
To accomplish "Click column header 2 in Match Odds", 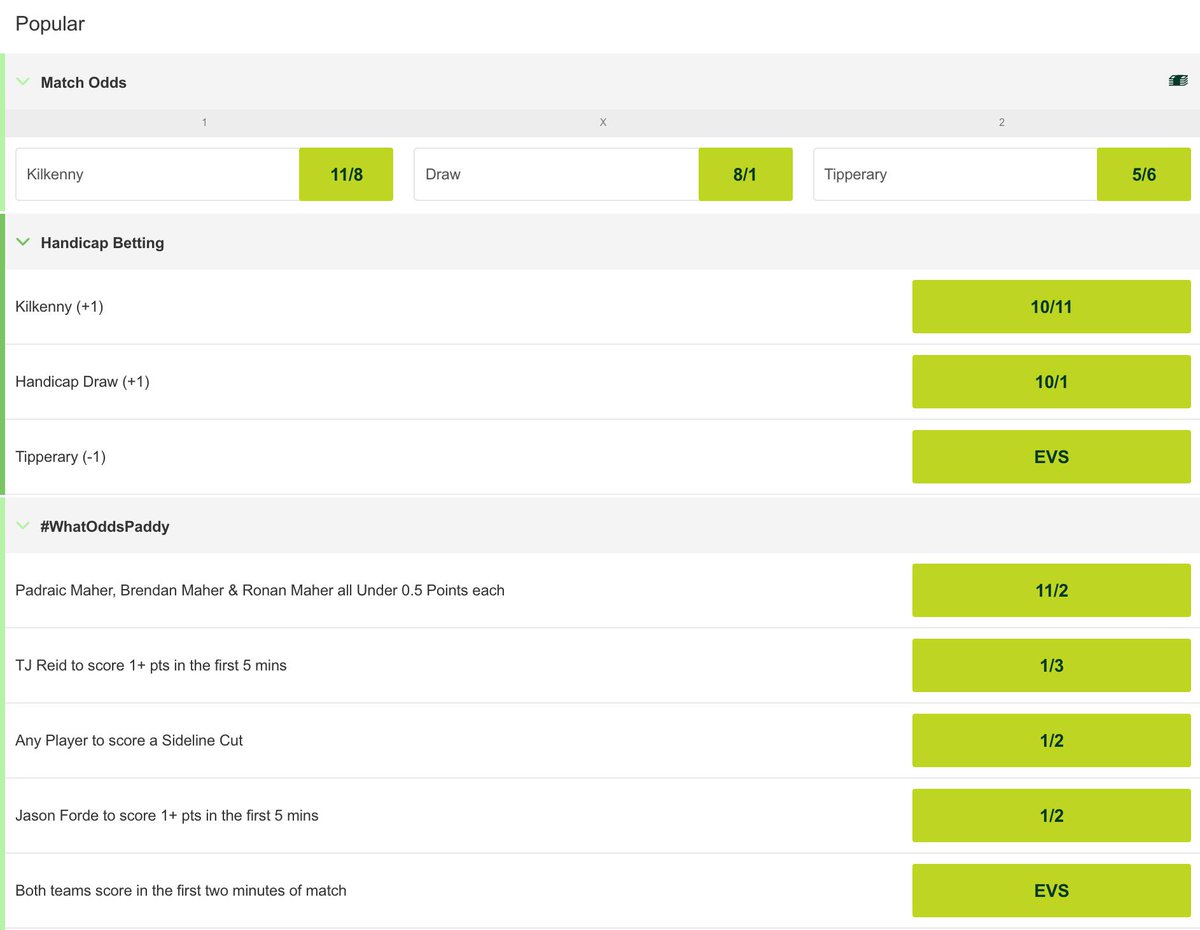I will click(x=1001, y=122).
